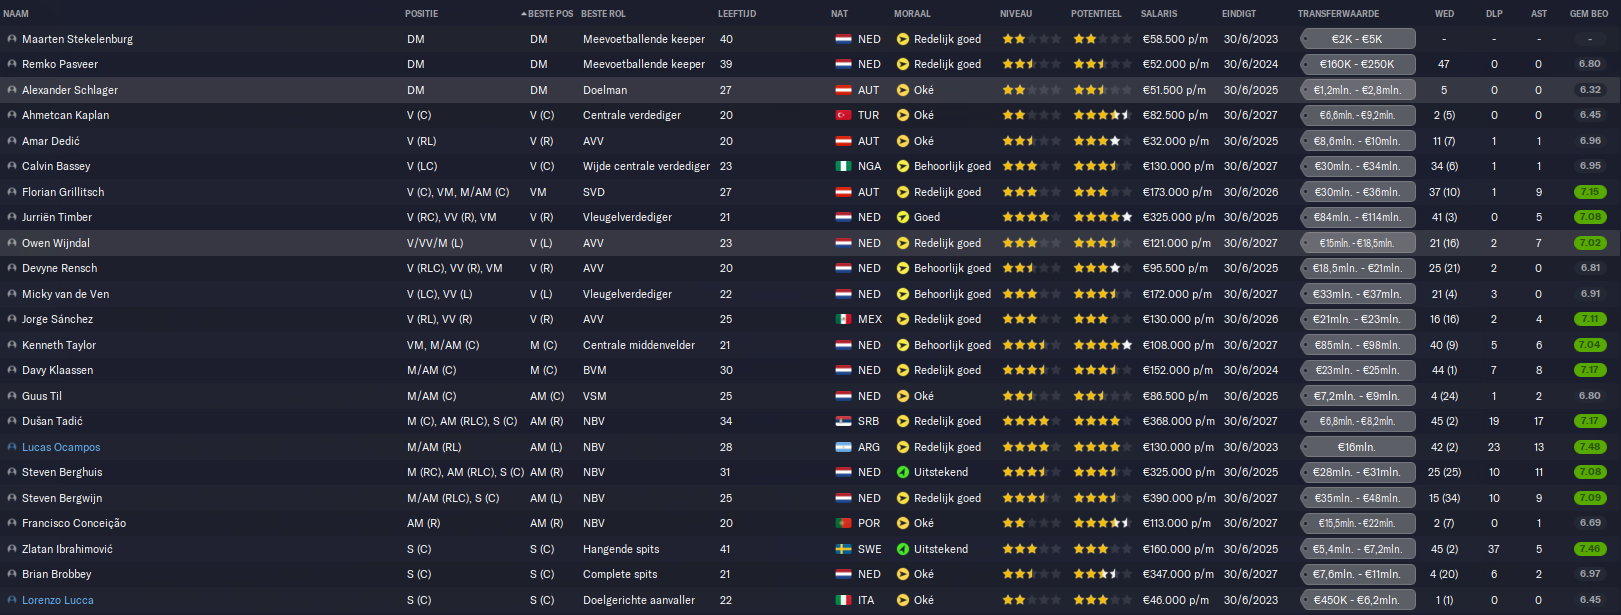The image size is (1621, 615).
Task: Sort by WED column header
Action: [1444, 14]
